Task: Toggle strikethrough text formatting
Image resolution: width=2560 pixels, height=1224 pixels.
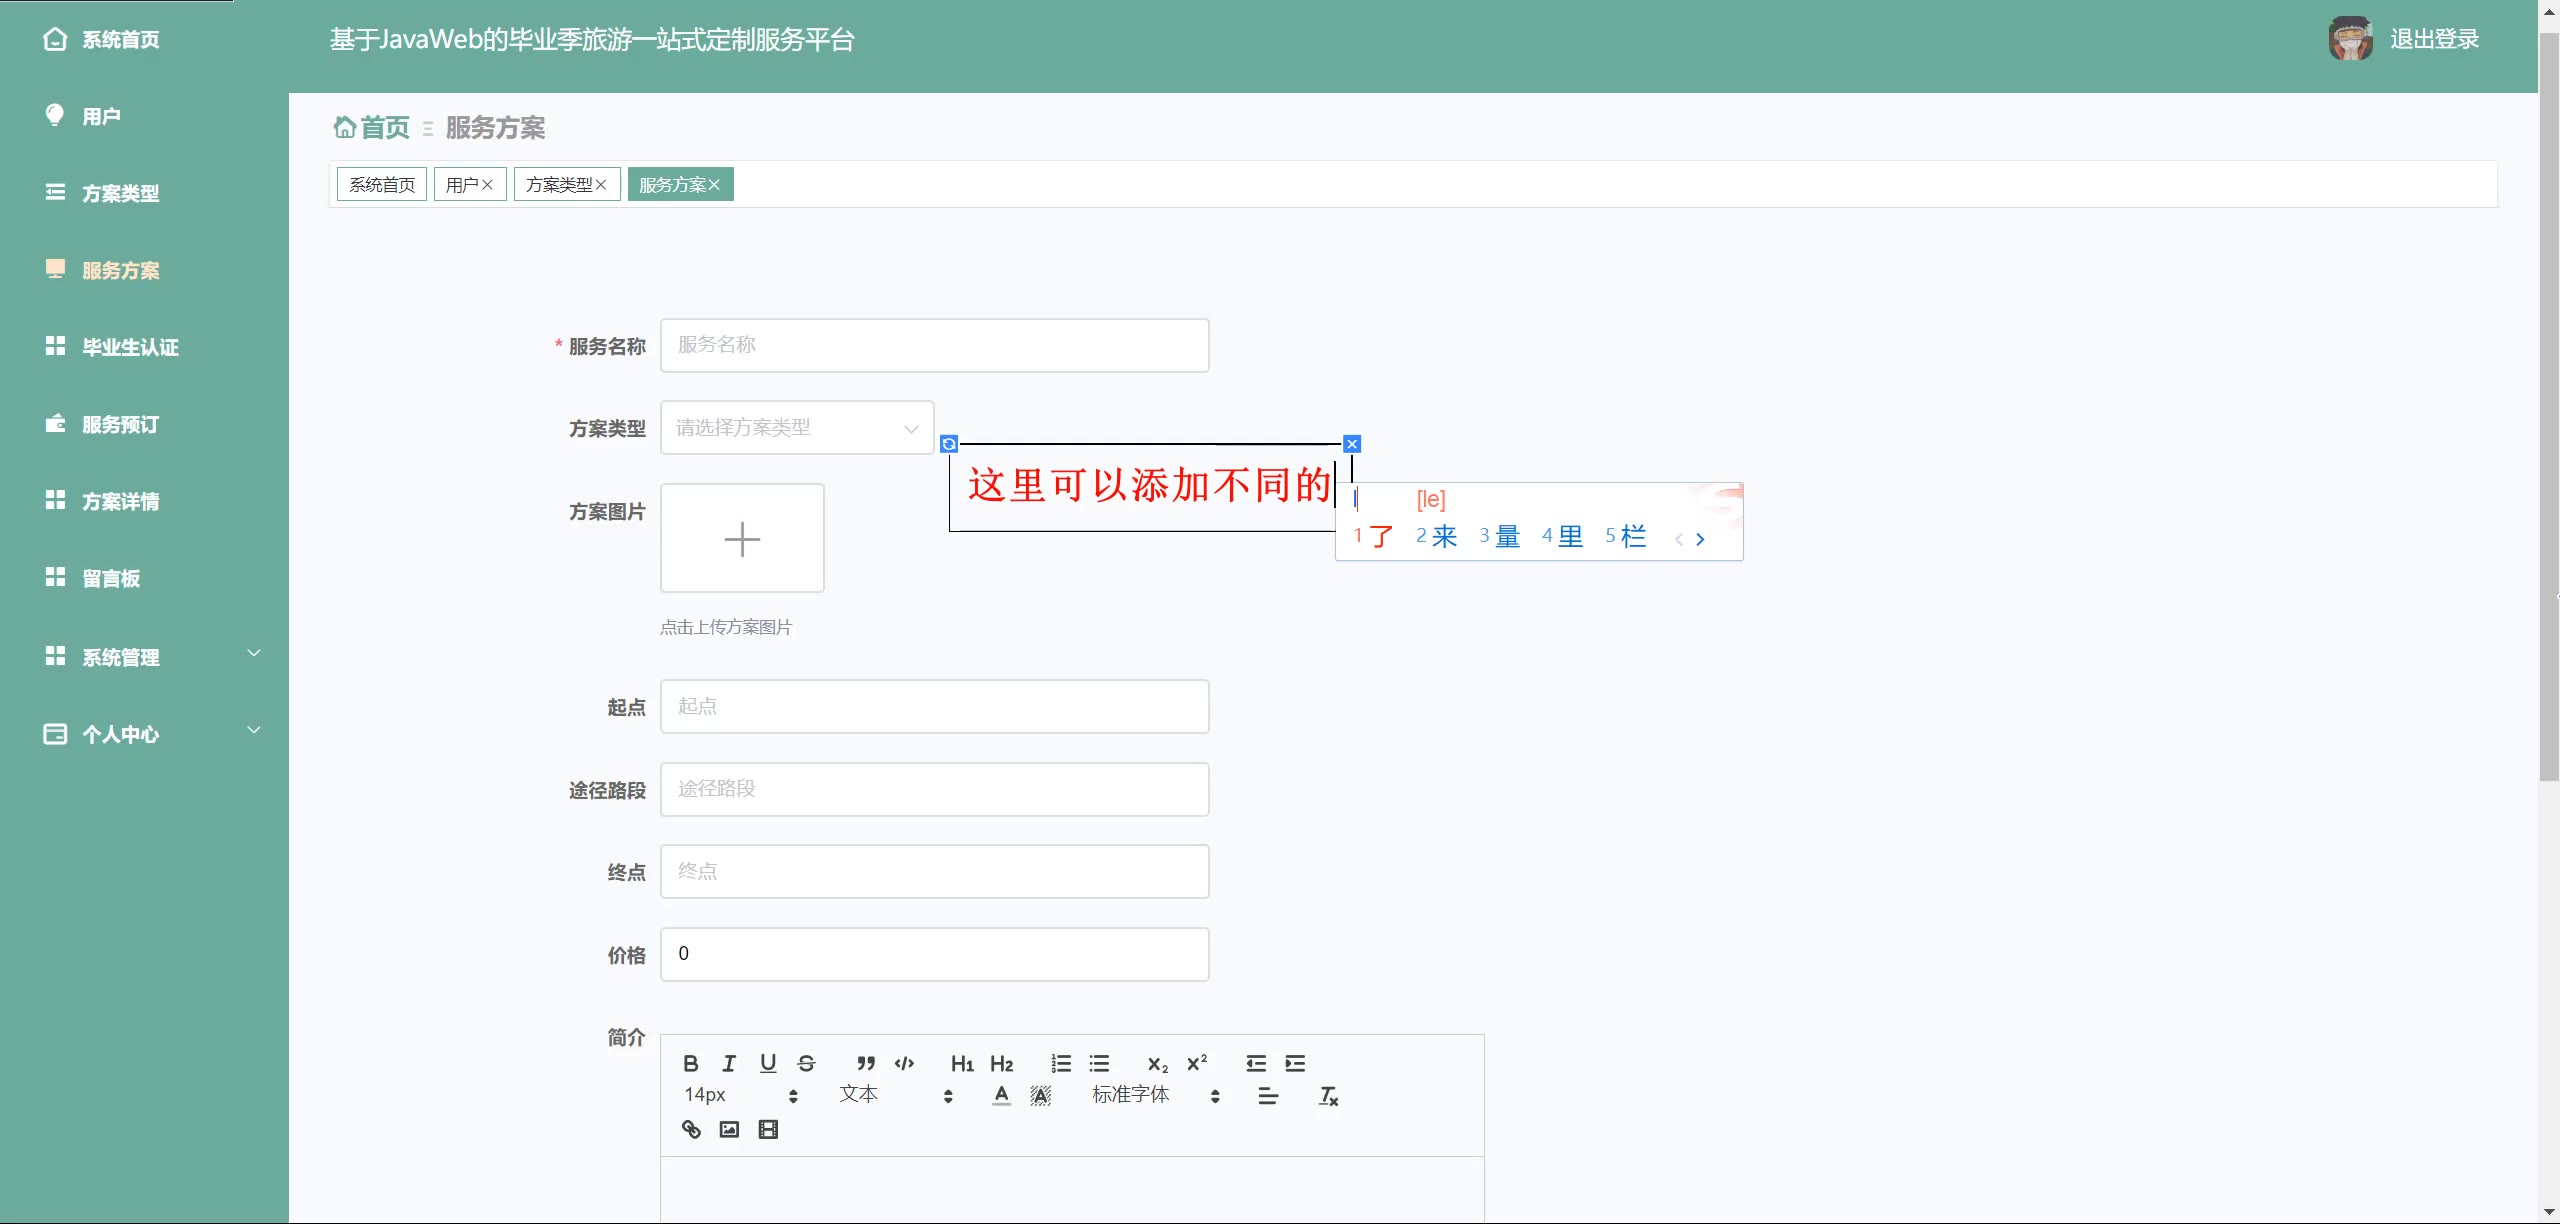Action: 806,1063
